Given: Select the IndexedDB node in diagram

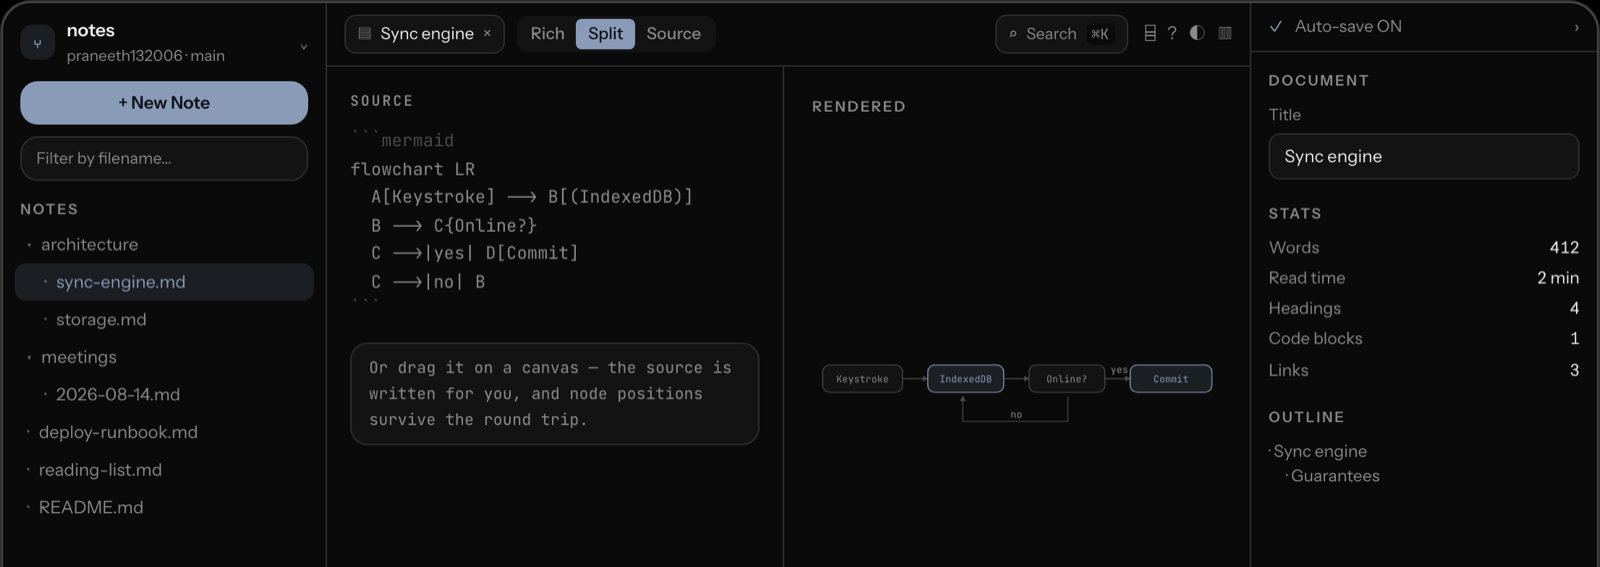Looking at the screenshot, I should (965, 379).
